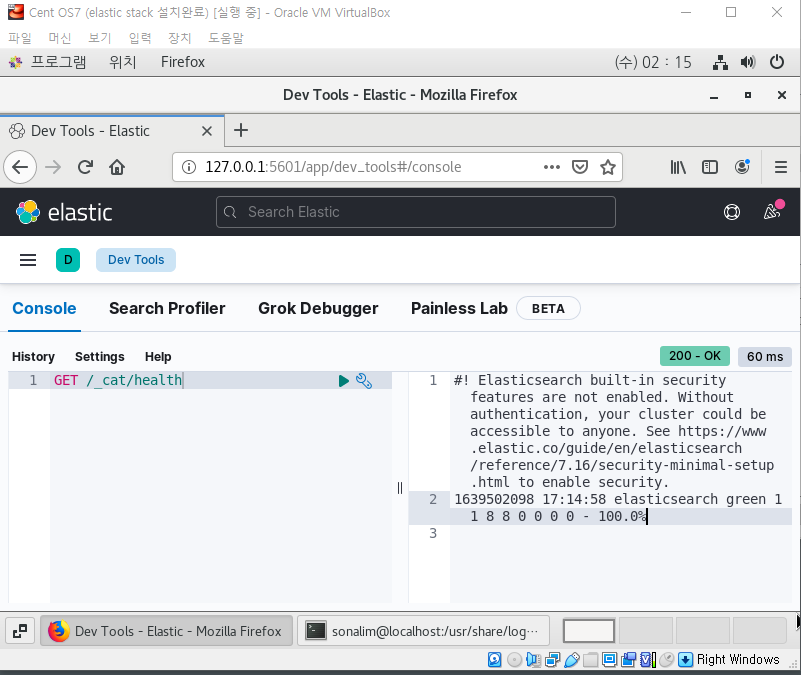
Task: Focus the Search Elastic field
Action: coord(416,212)
